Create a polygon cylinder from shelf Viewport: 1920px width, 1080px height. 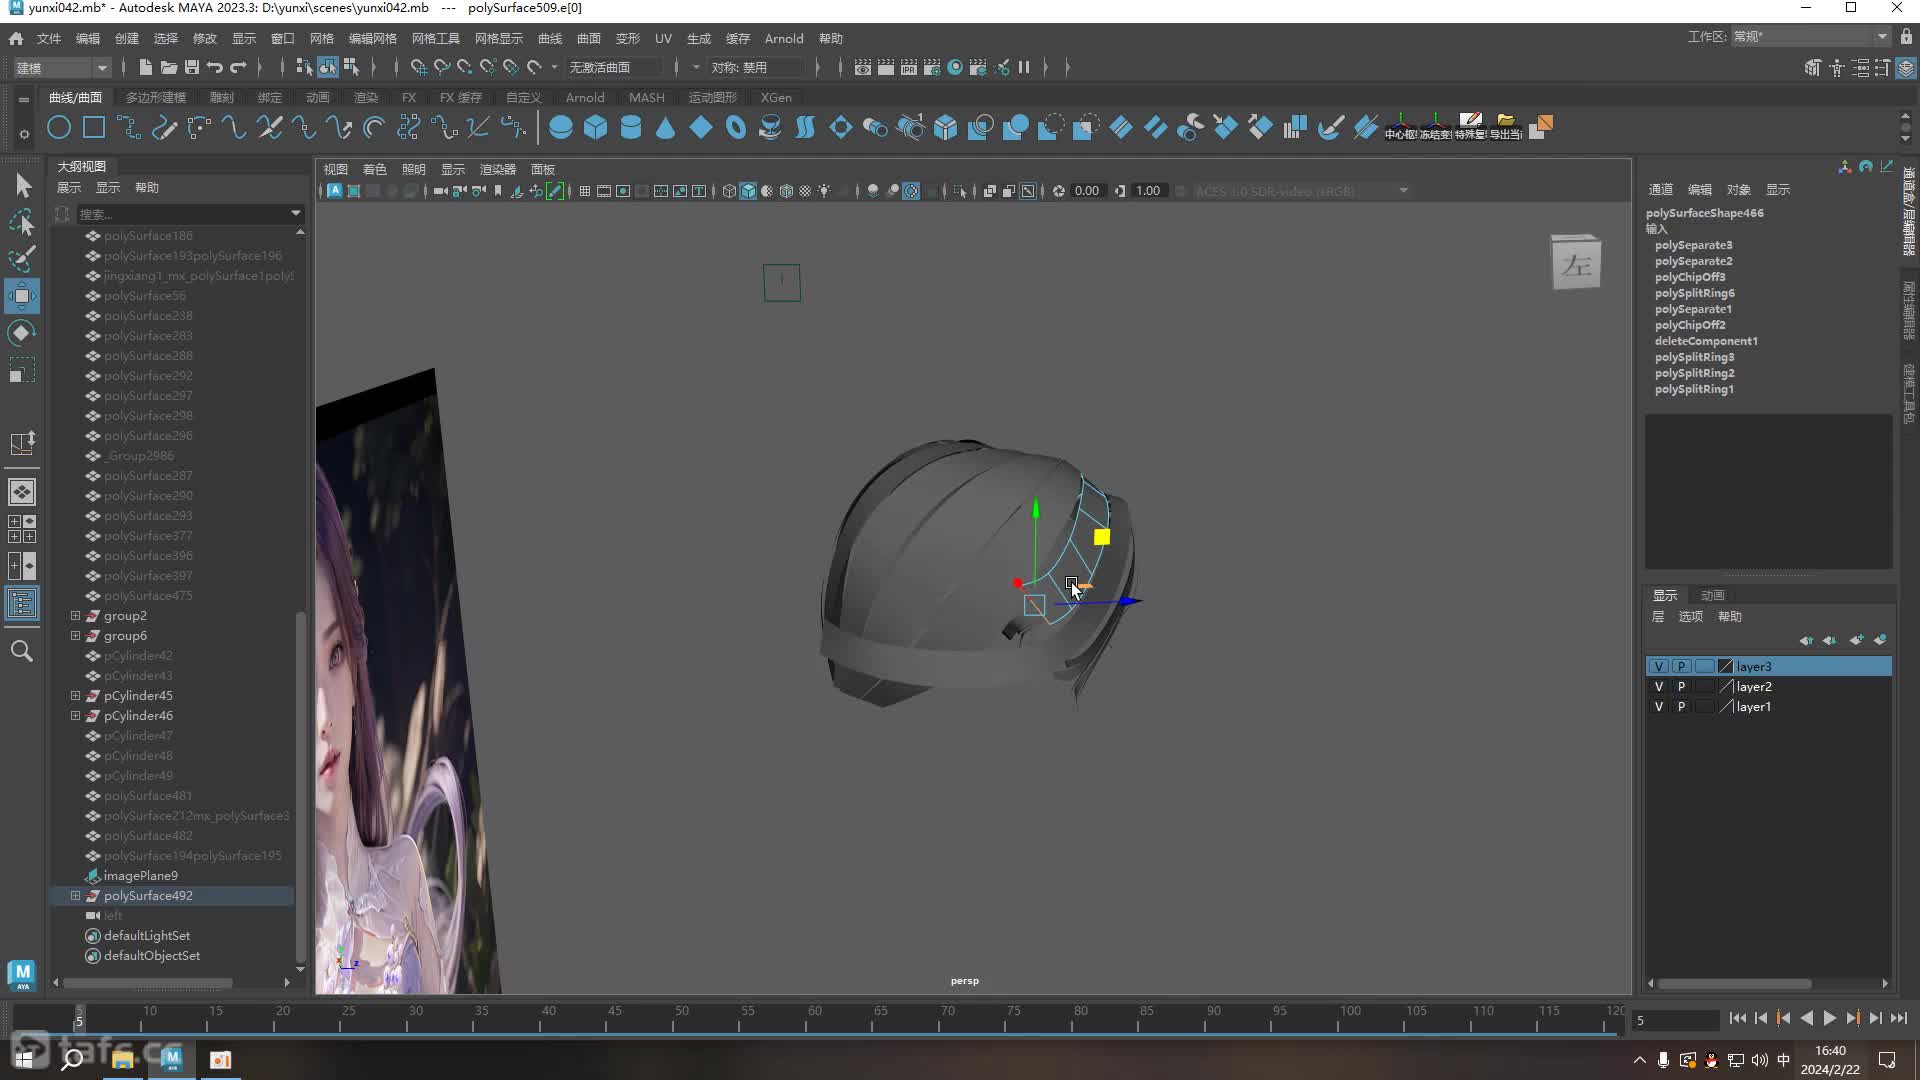coord(631,127)
